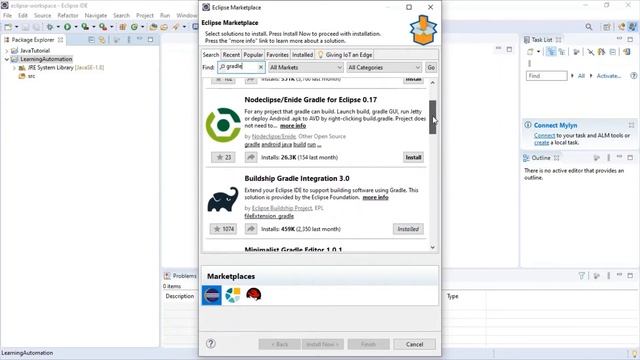Expand JRE System Library node
The height and width of the screenshot is (360, 640).
14,68
